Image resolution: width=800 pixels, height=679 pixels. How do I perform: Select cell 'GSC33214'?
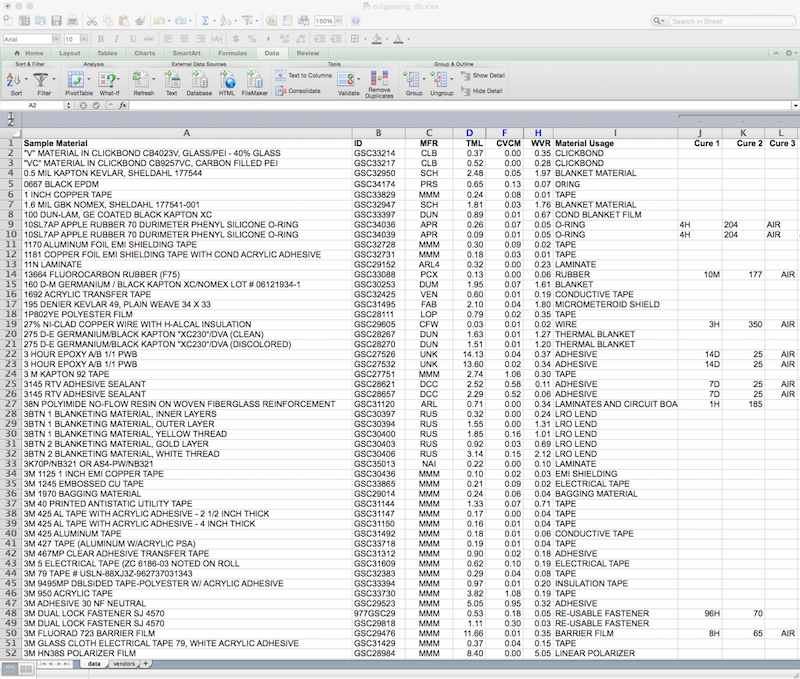click(379, 153)
